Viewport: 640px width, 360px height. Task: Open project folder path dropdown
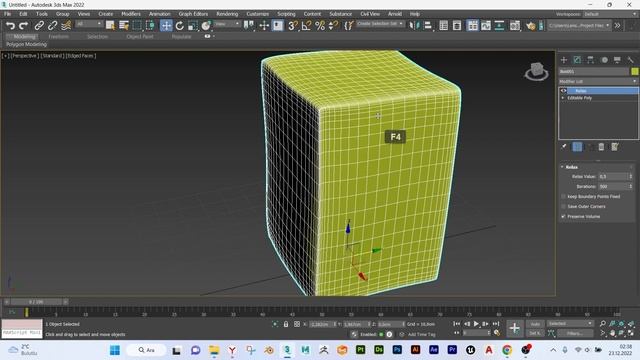tap(579, 25)
